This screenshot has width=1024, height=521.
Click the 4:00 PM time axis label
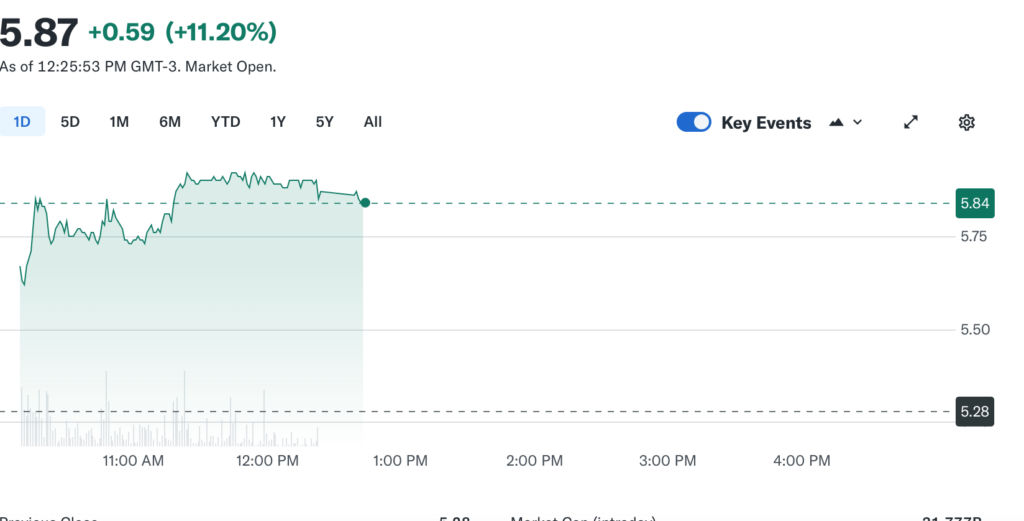click(x=801, y=461)
